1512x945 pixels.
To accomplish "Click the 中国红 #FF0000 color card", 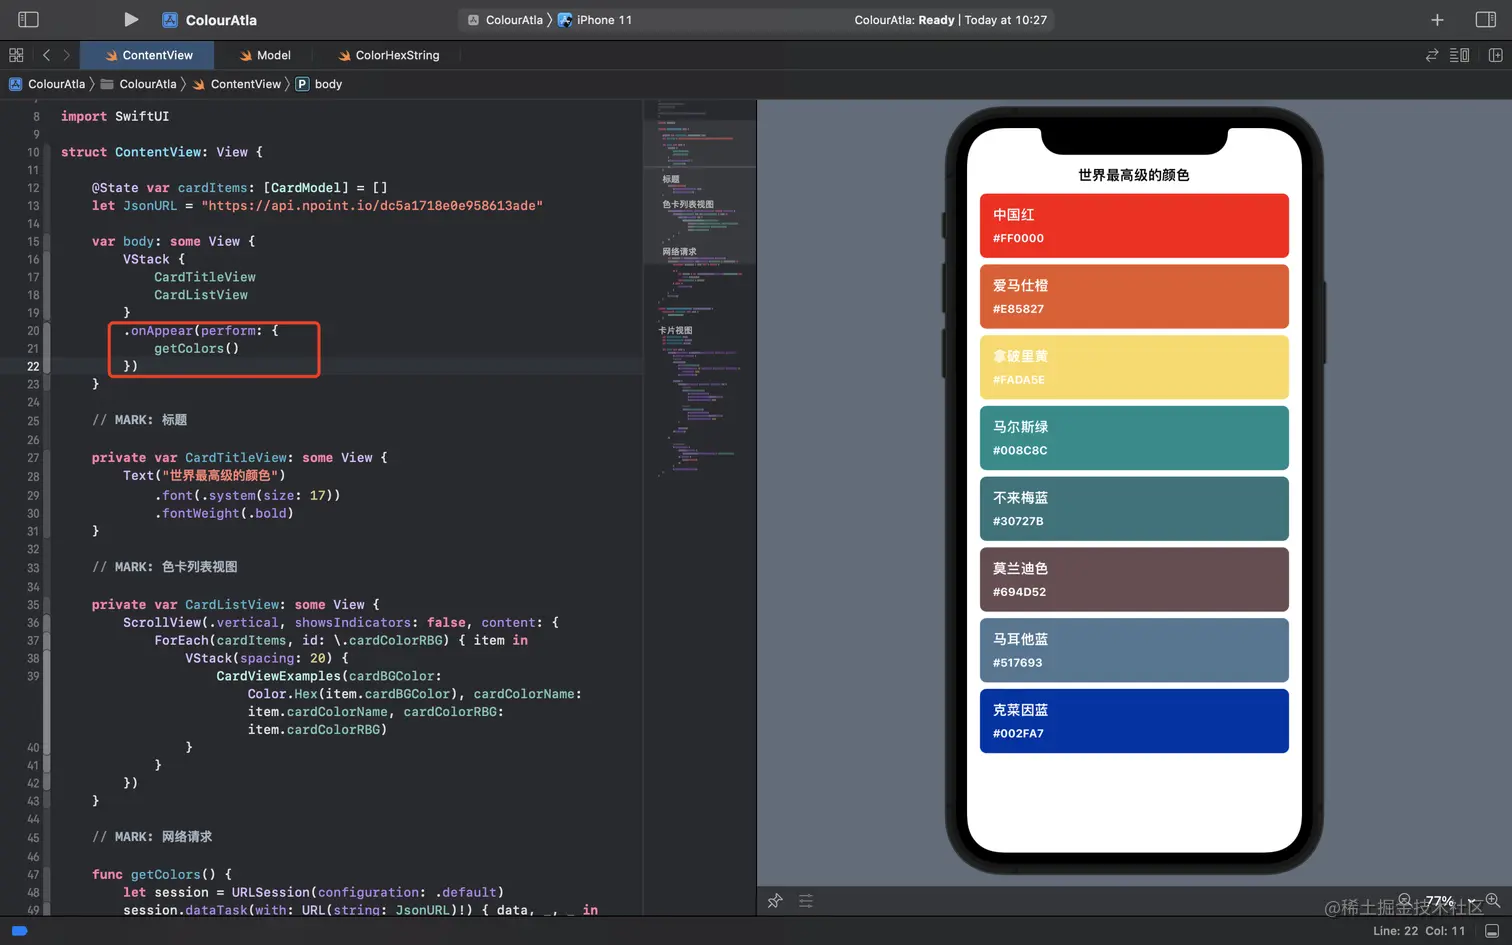I will coord(1134,225).
